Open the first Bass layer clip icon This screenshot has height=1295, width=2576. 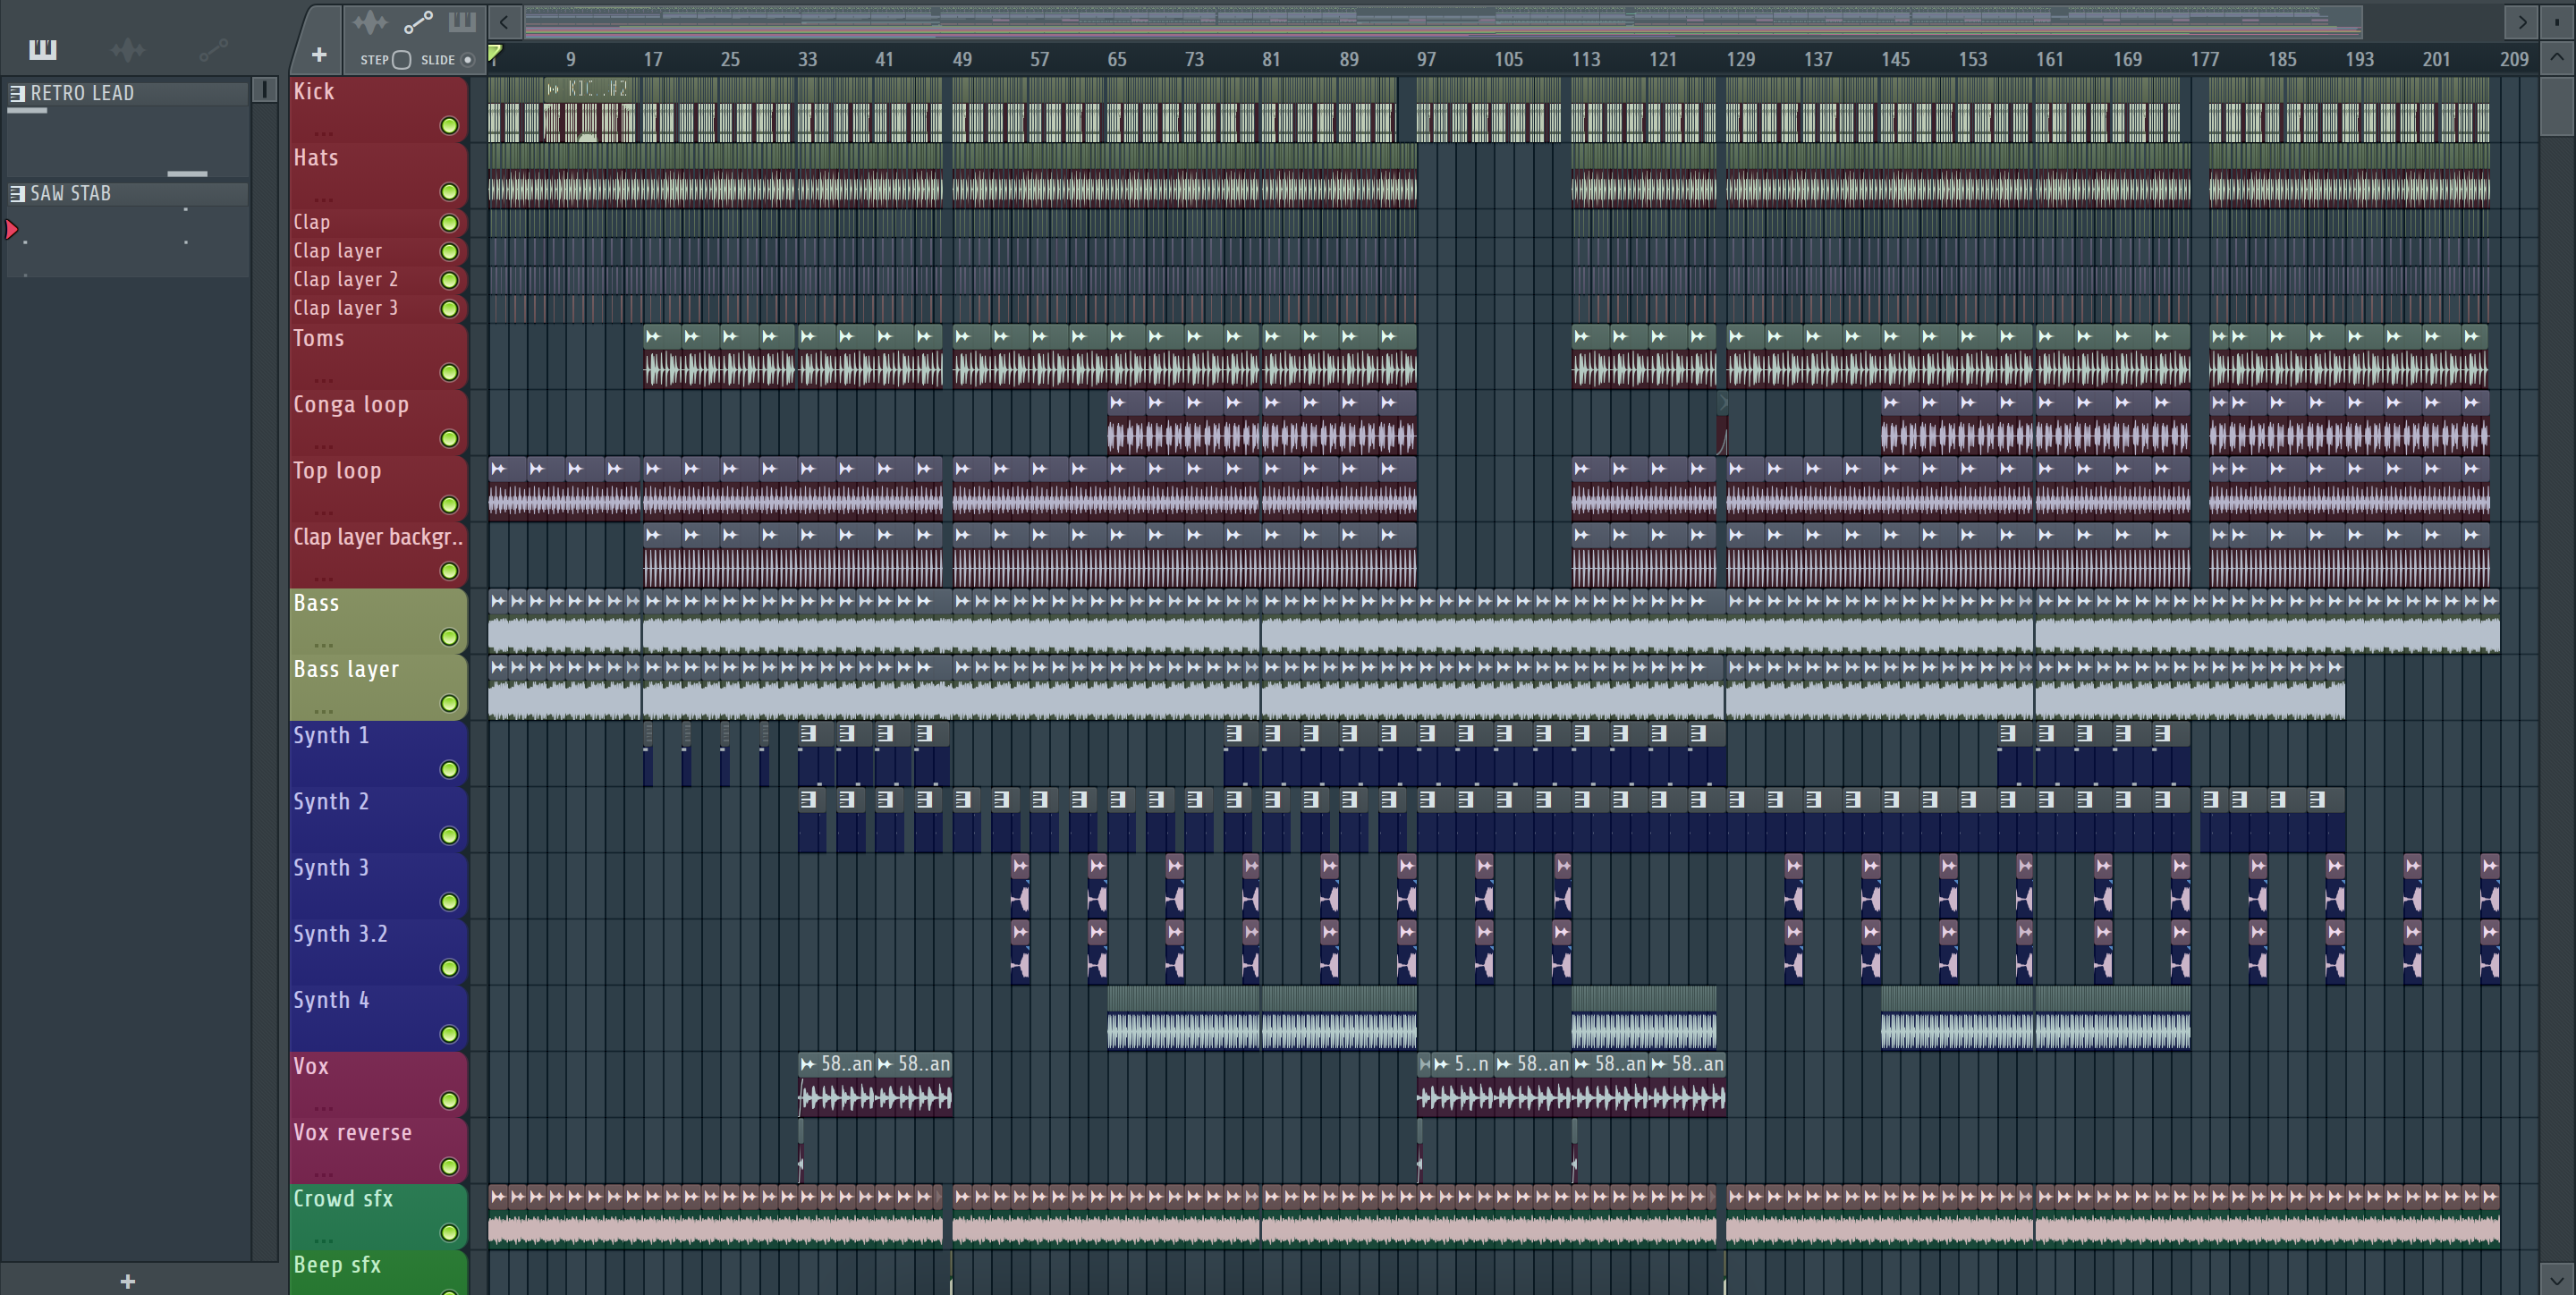(497, 667)
